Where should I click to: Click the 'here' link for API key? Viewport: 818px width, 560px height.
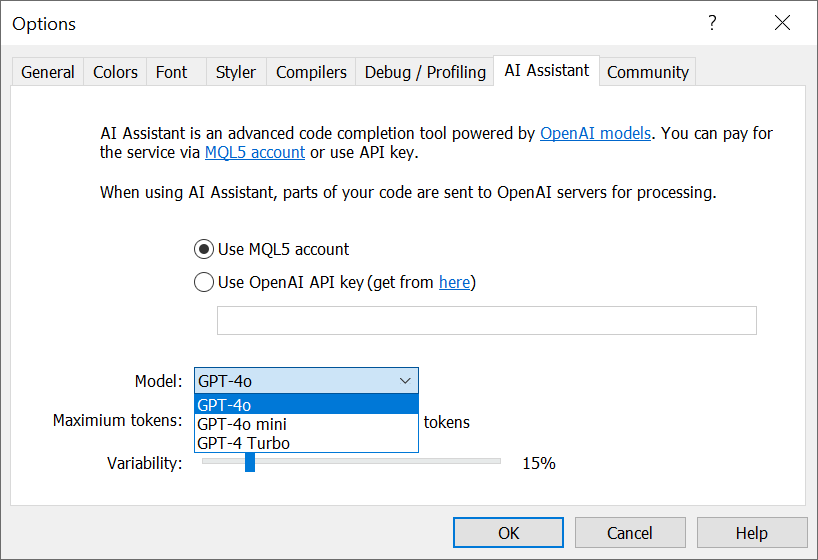[x=454, y=282]
